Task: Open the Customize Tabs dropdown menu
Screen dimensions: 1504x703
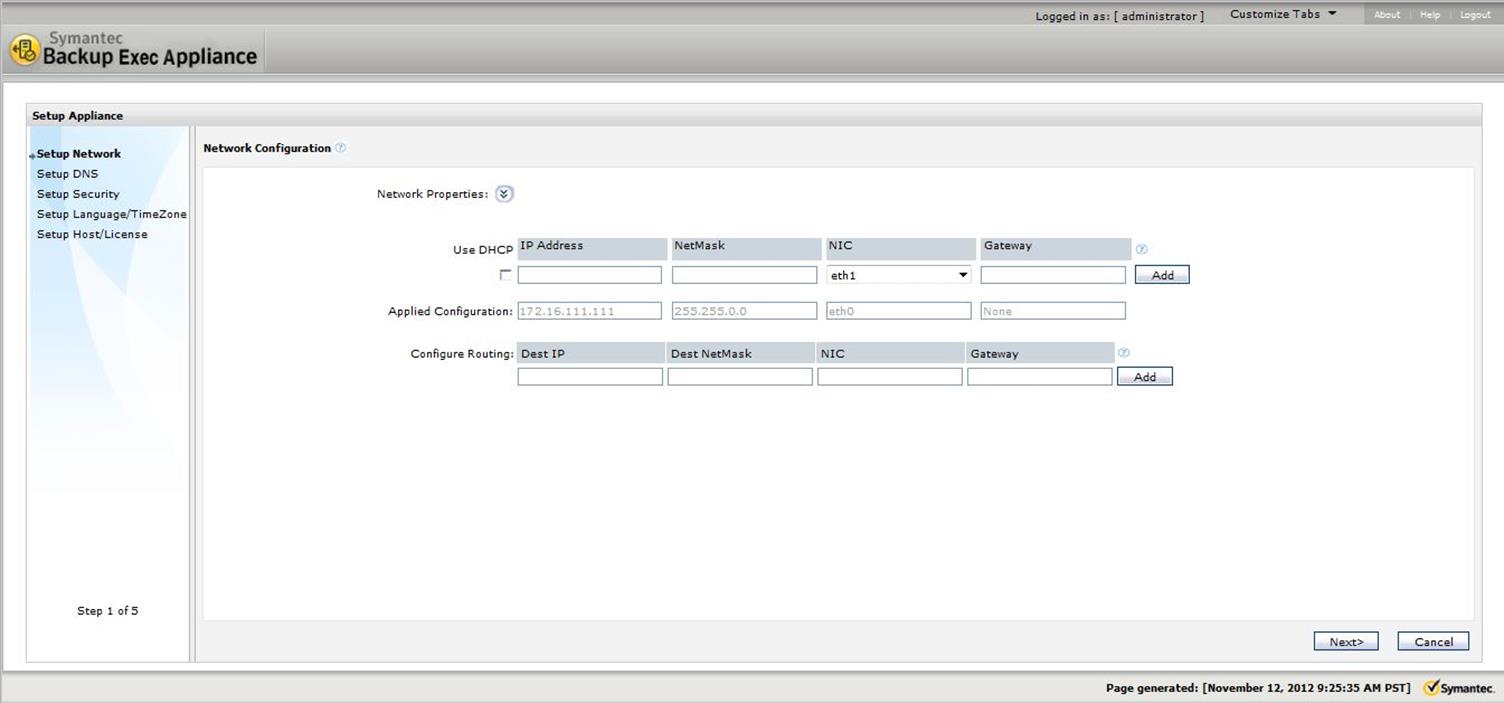Action: pos(1283,14)
